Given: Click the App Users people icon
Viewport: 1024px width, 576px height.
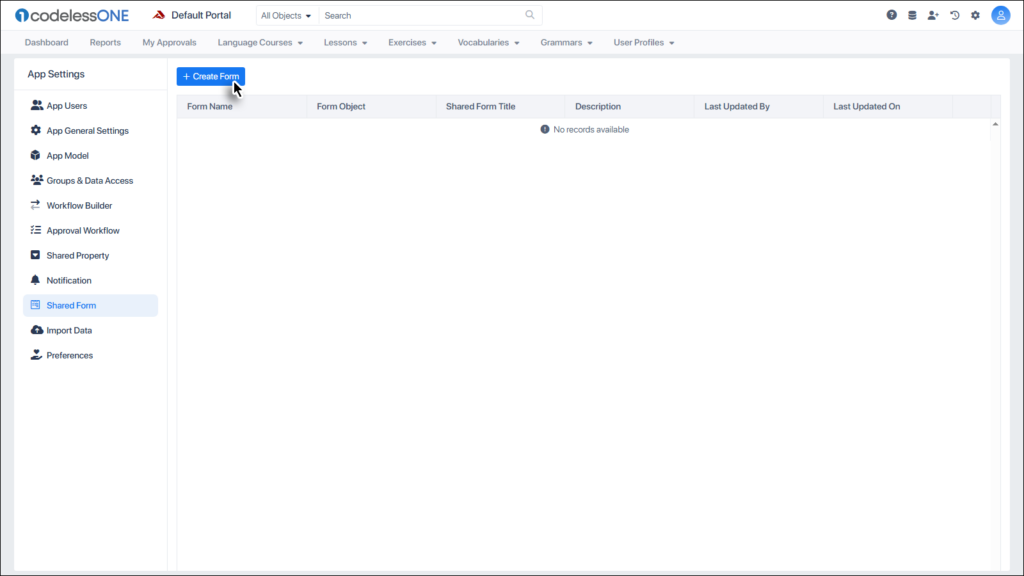Looking at the screenshot, I should [x=37, y=105].
